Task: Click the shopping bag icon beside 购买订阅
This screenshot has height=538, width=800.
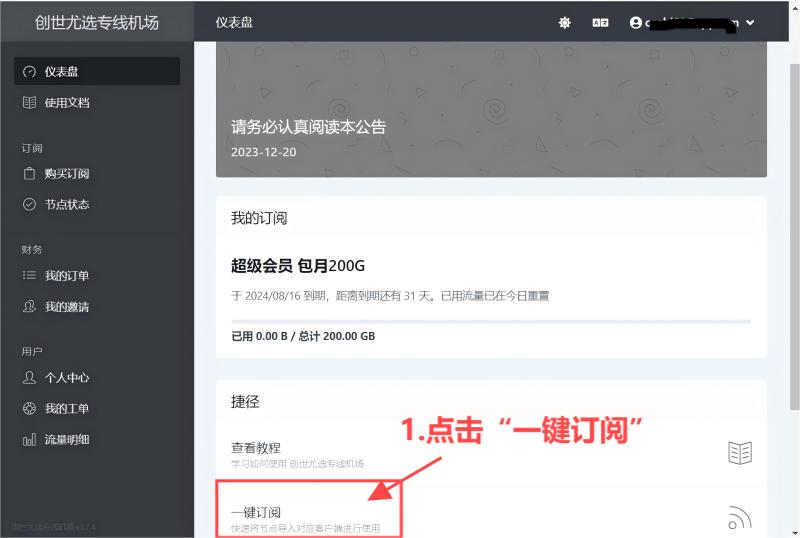Action: pyautogui.click(x=29, y=174)
